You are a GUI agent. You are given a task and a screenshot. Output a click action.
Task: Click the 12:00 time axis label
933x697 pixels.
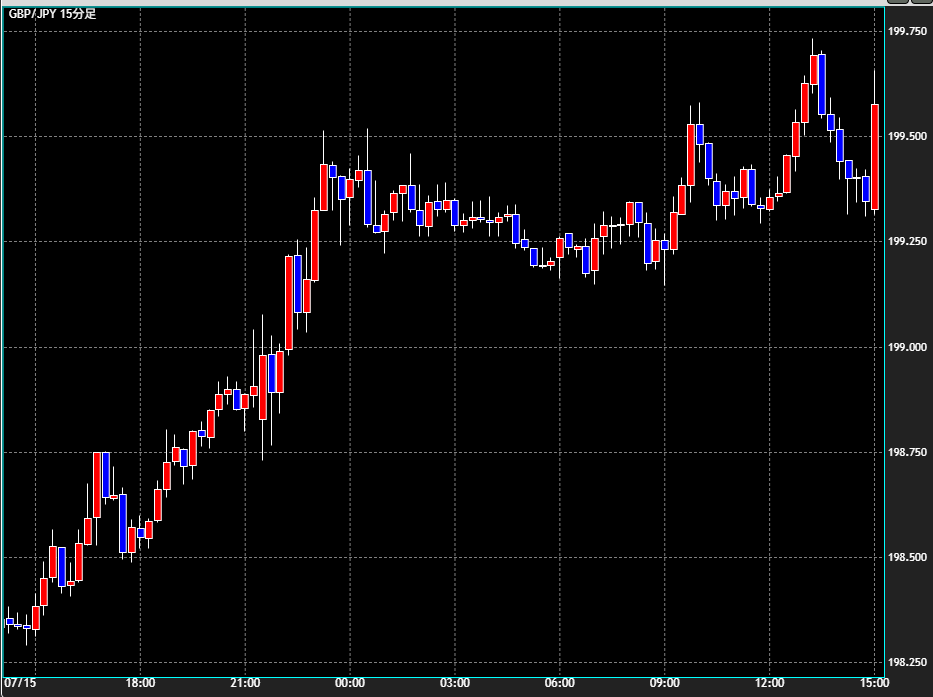coord(769,683)
